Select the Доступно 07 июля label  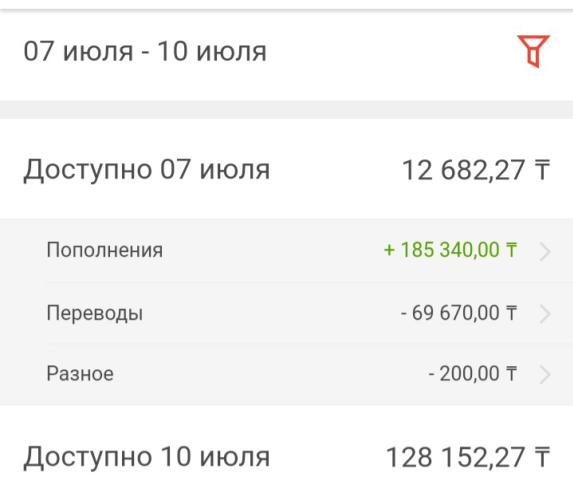click(147, 170)
